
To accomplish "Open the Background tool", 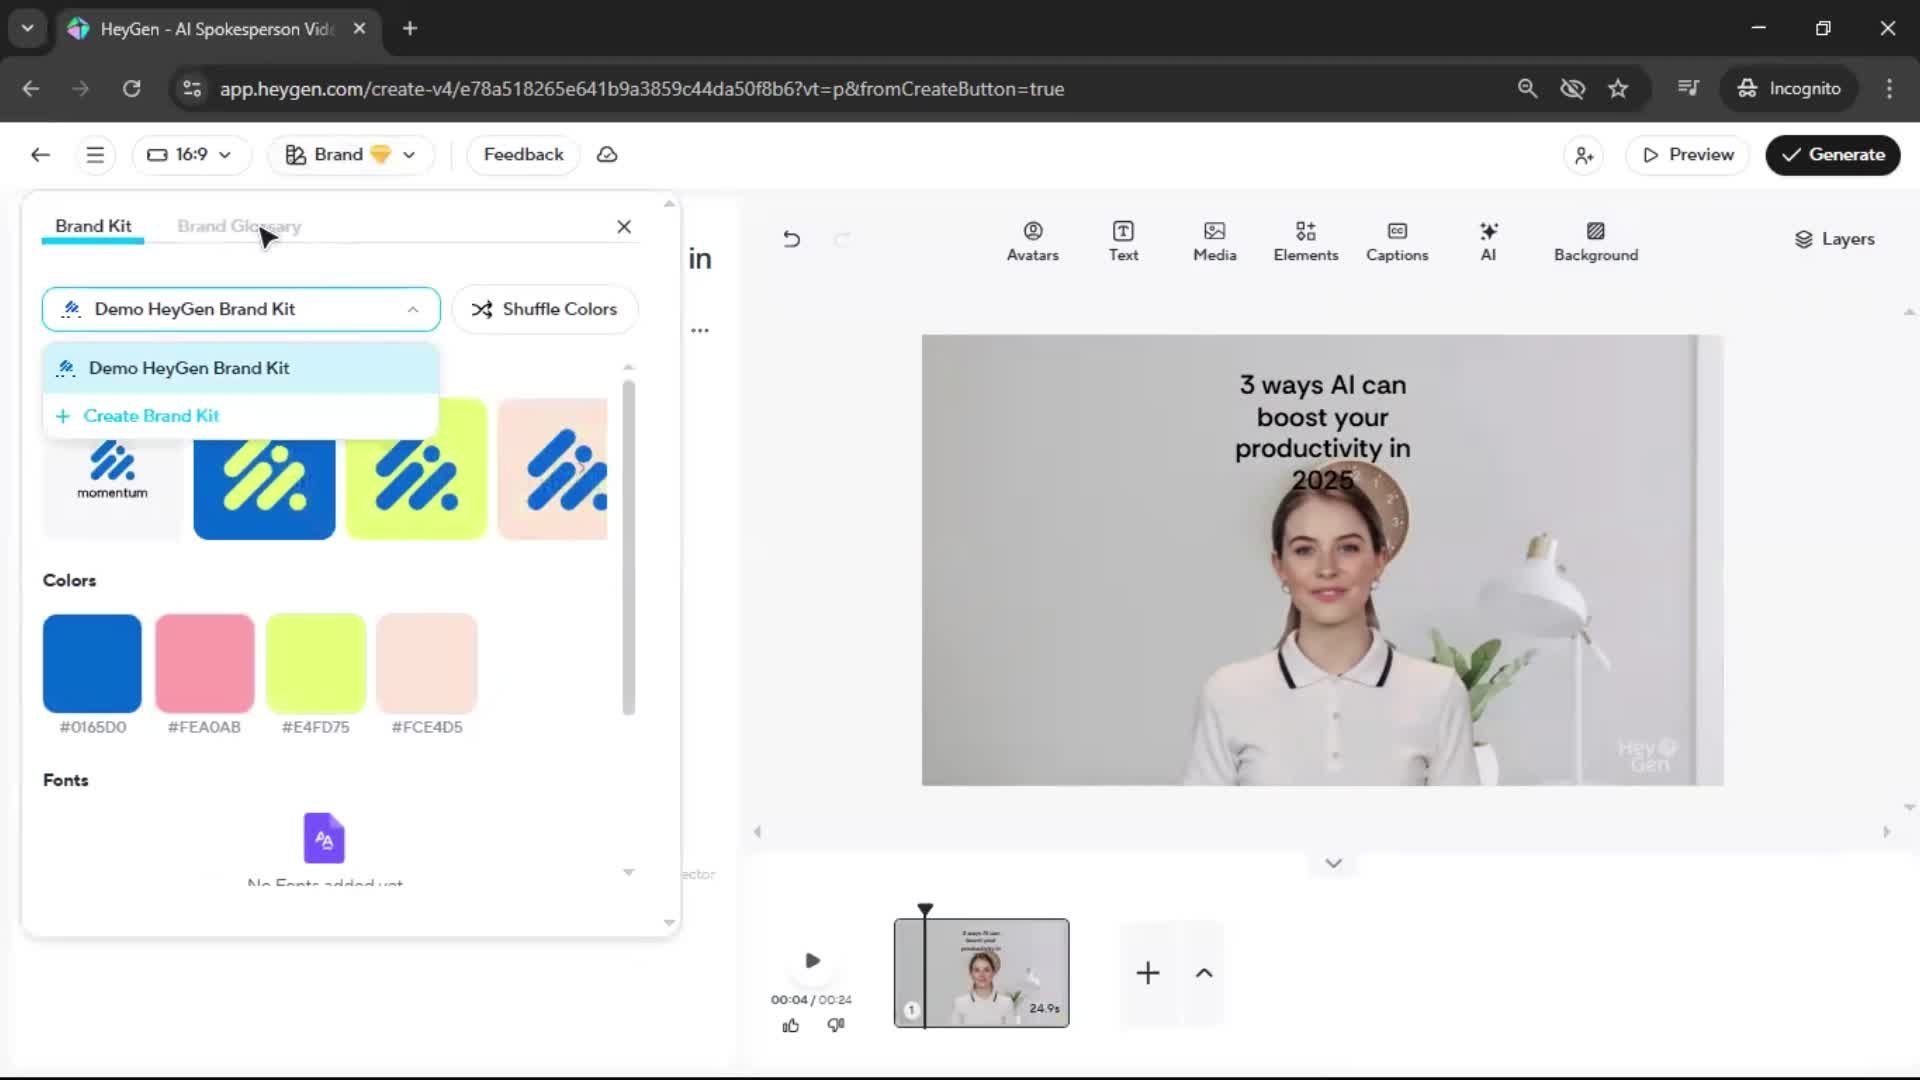I will click(x=1595, y=241).
